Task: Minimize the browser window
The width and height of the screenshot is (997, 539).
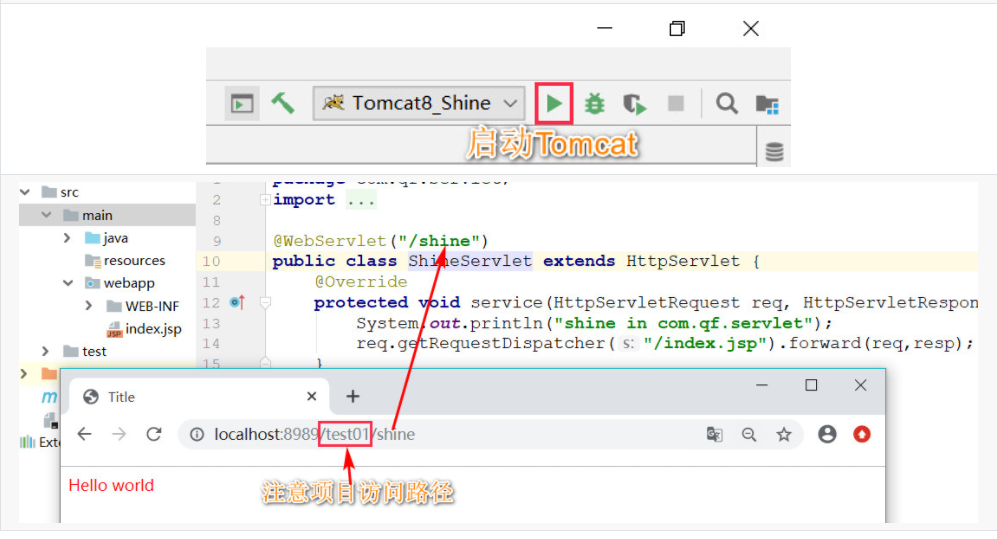Action: pyautogui.click(x=762, y=385)
